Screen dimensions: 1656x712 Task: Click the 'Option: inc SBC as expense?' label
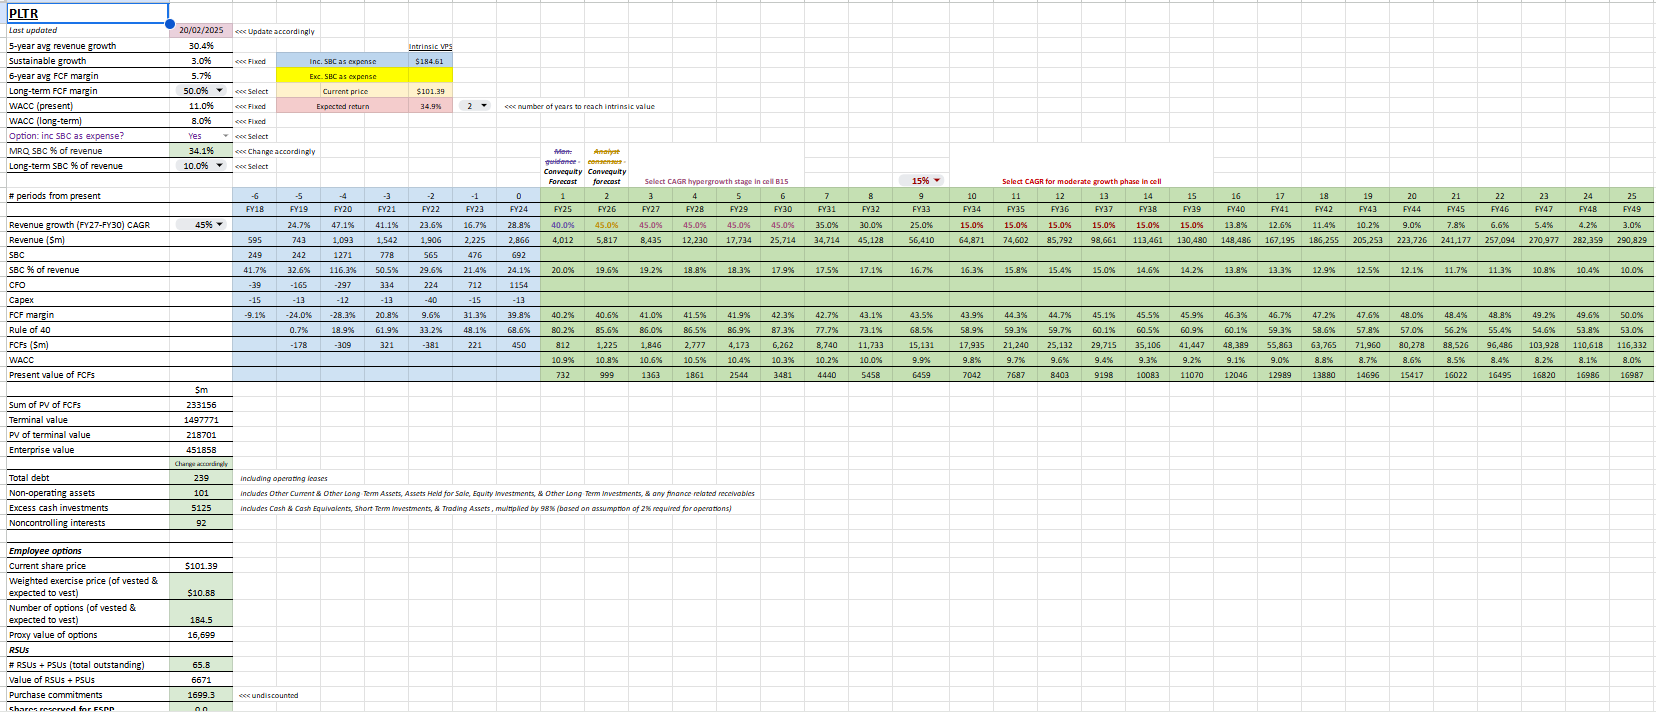(x=66, y=136)
